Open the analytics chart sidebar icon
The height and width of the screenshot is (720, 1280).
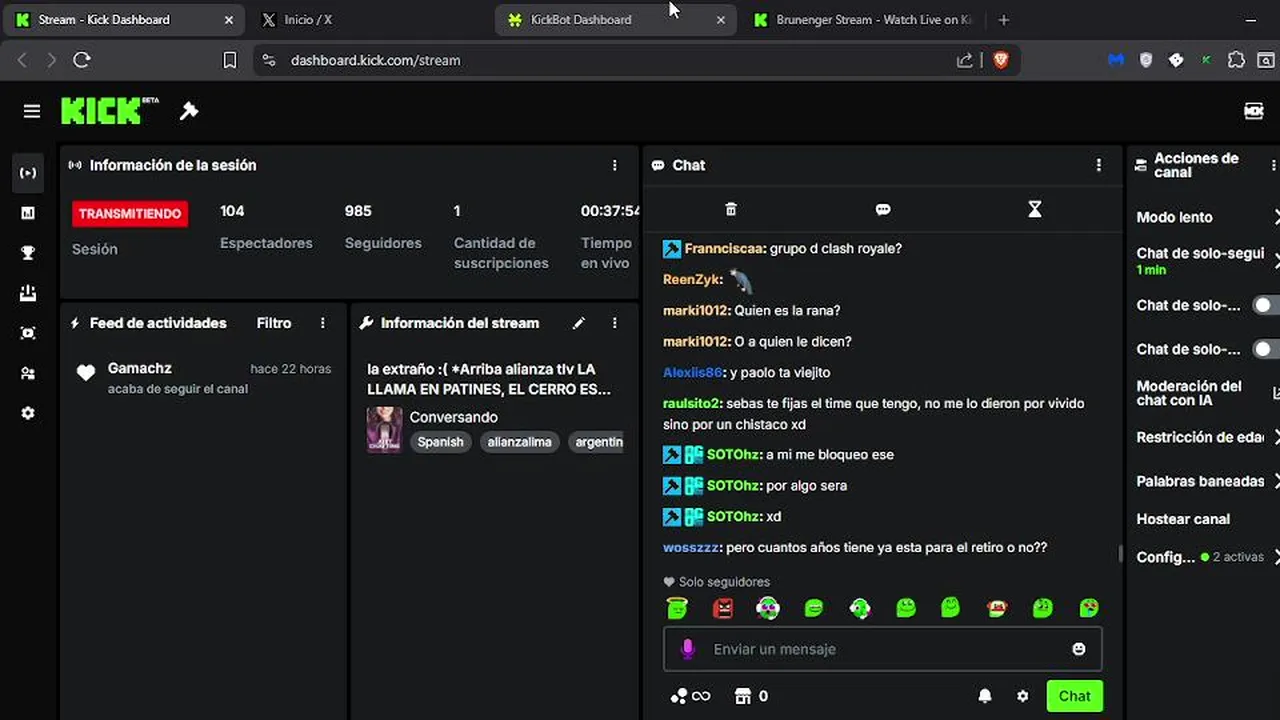[28, 213]
